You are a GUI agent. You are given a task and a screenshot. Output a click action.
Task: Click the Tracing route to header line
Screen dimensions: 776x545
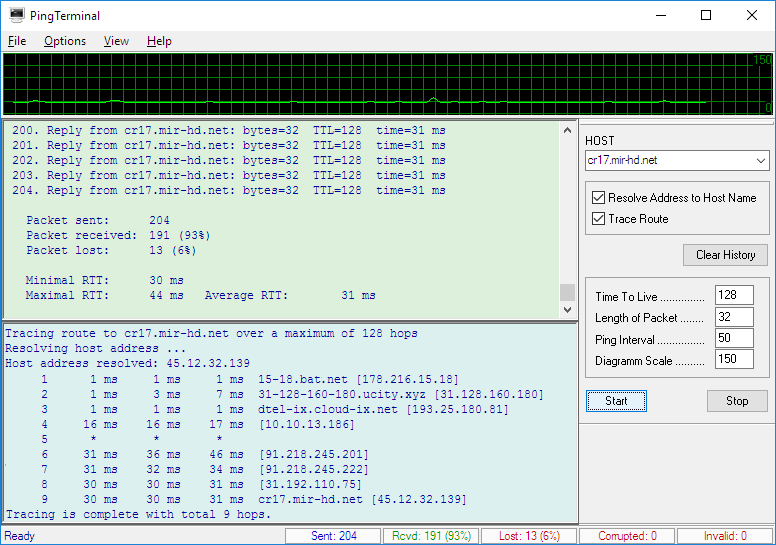(211, 334)
